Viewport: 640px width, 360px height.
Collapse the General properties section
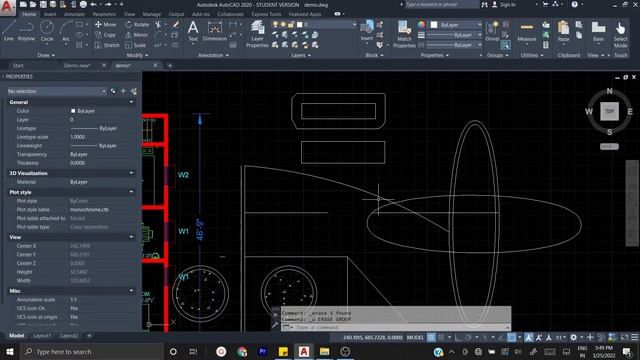click(x=131, y=102)
